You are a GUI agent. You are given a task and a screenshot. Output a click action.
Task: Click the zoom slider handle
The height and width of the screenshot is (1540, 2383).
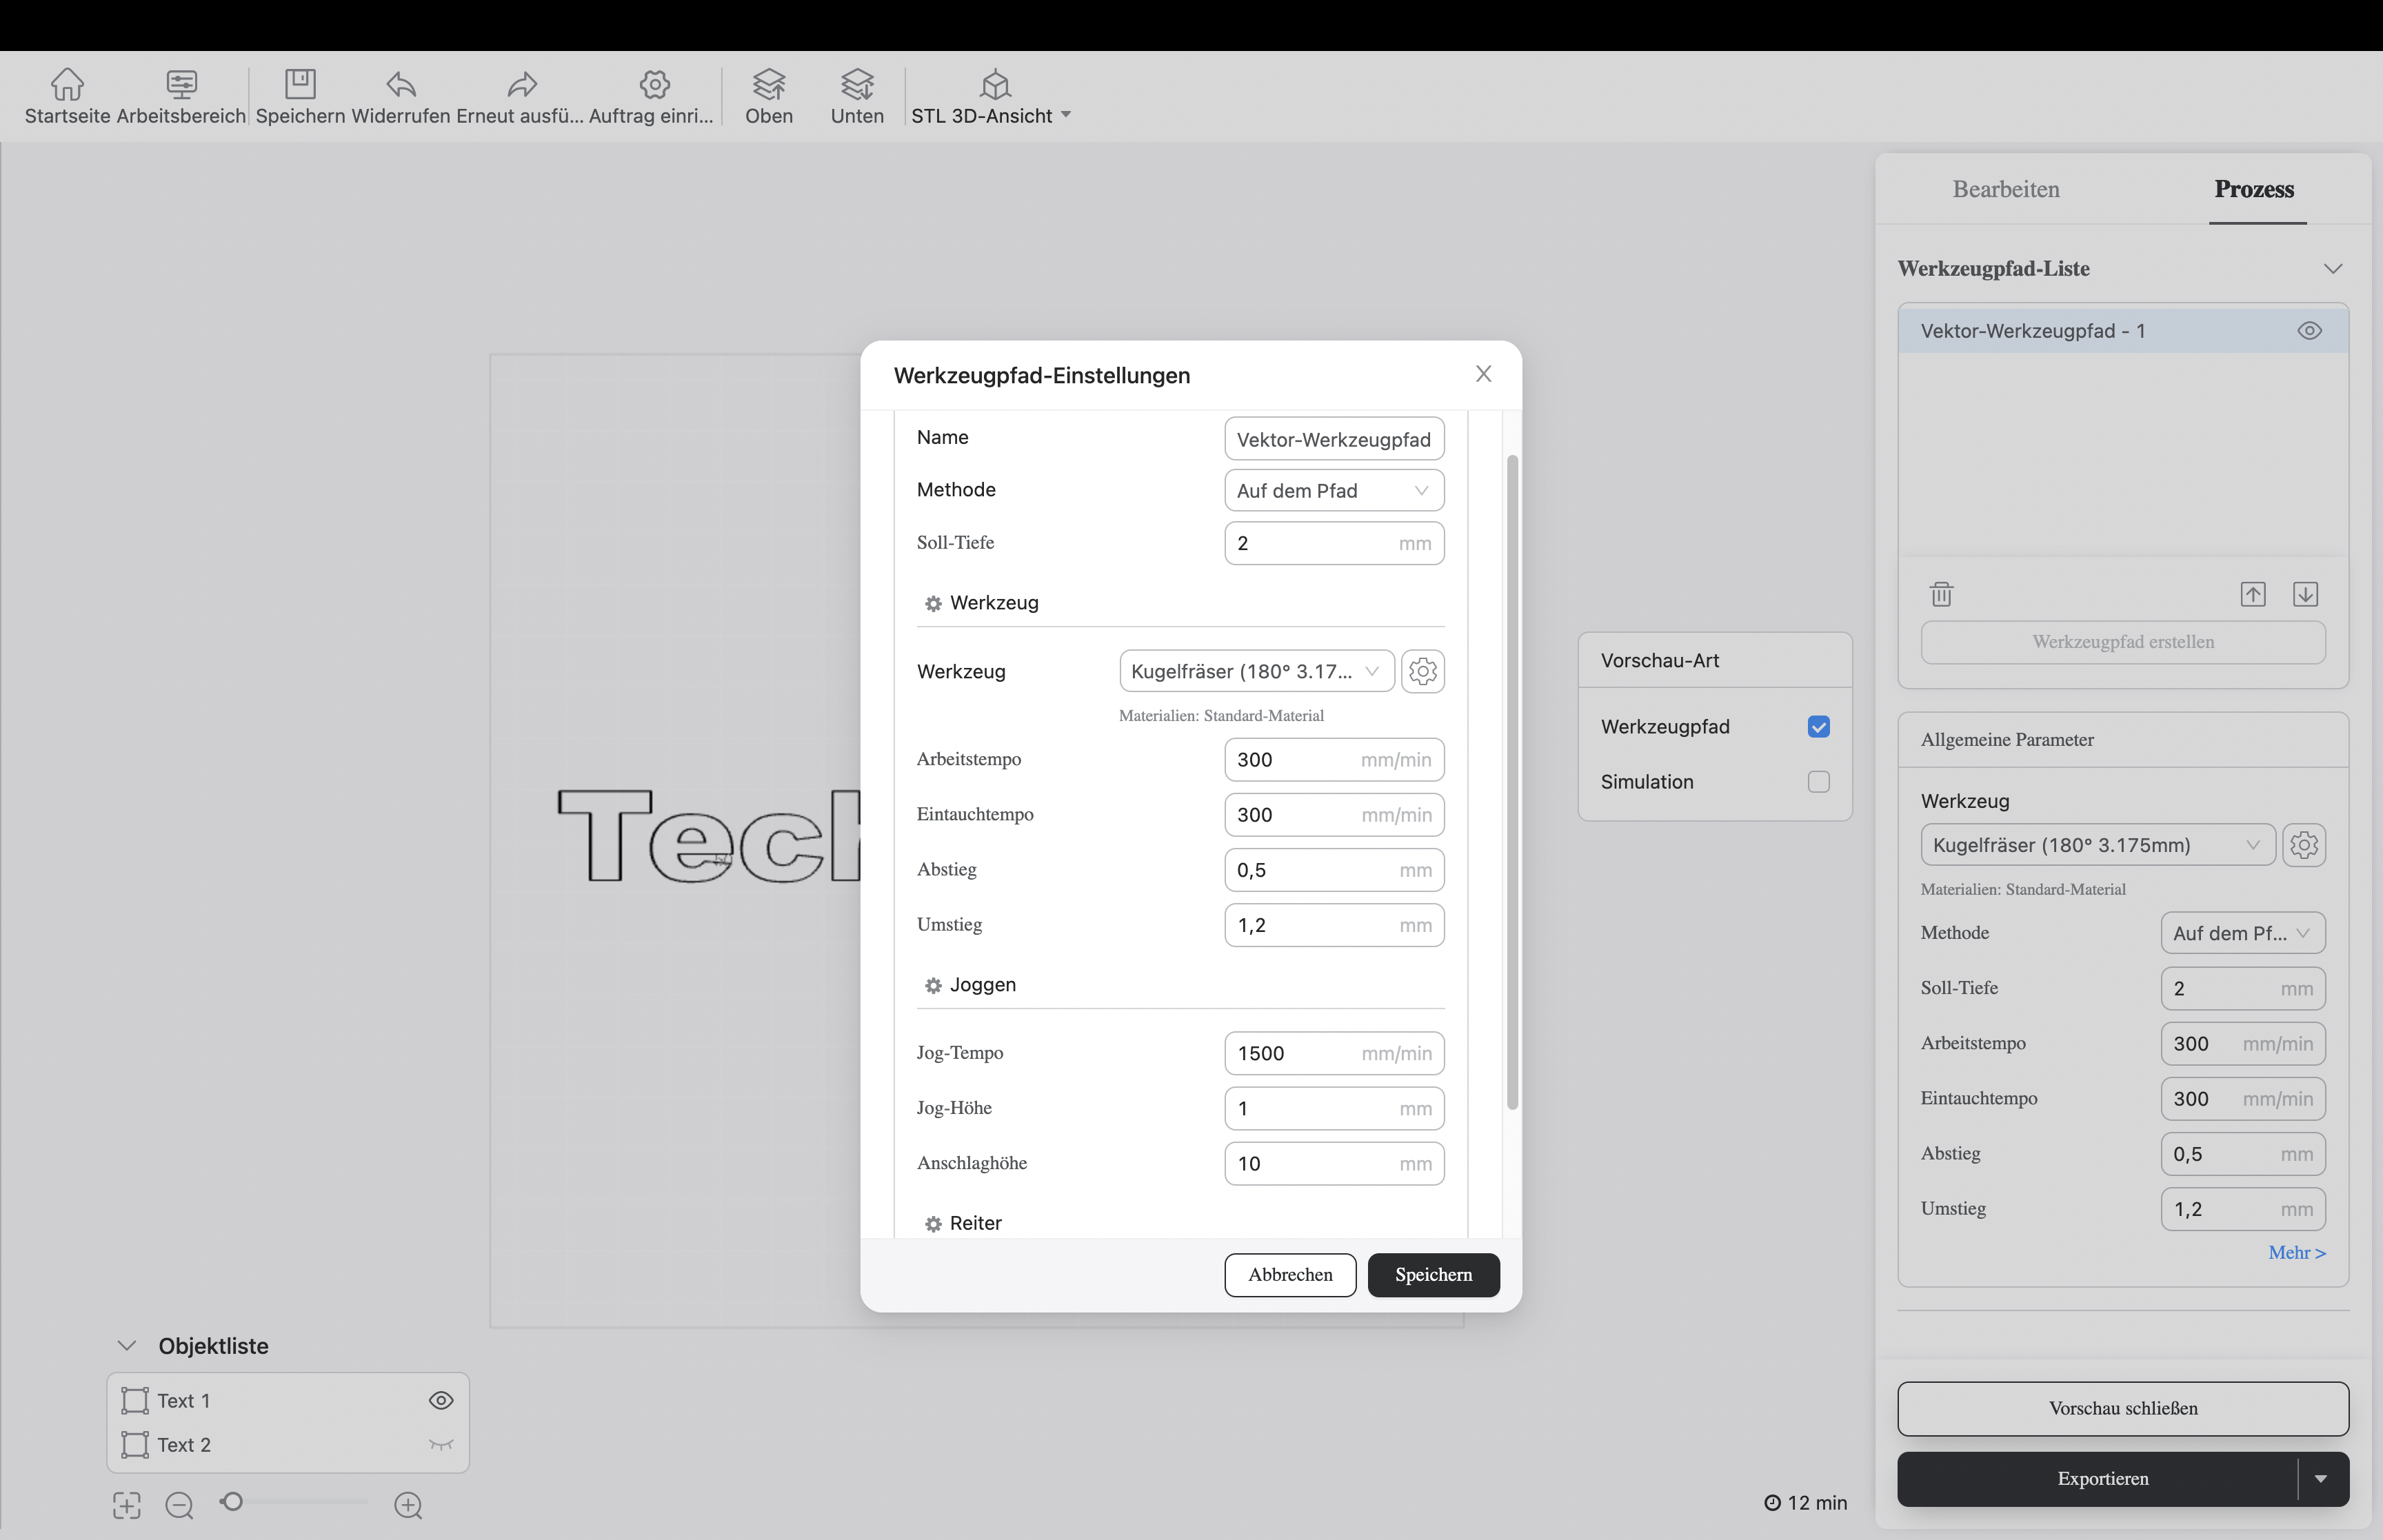click(232, 1502)
